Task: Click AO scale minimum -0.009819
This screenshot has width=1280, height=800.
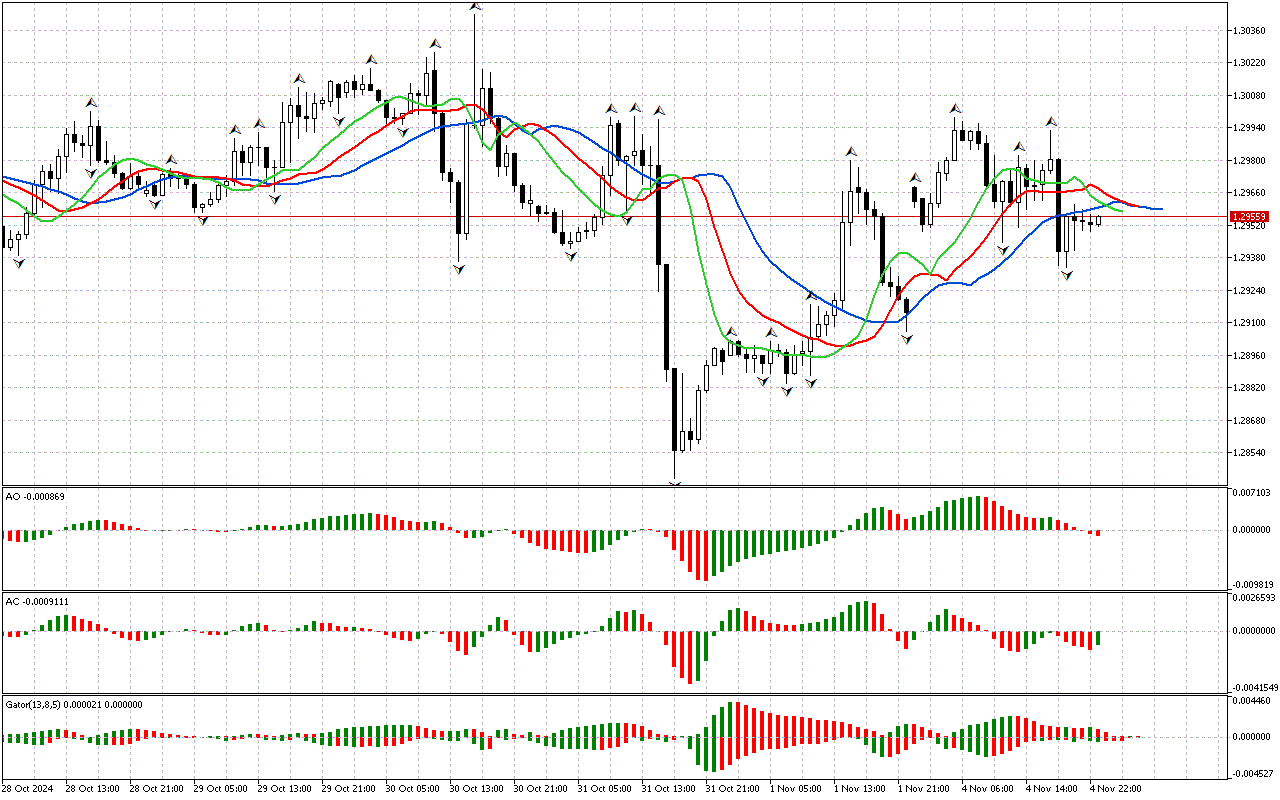Action: [1252, 585]
